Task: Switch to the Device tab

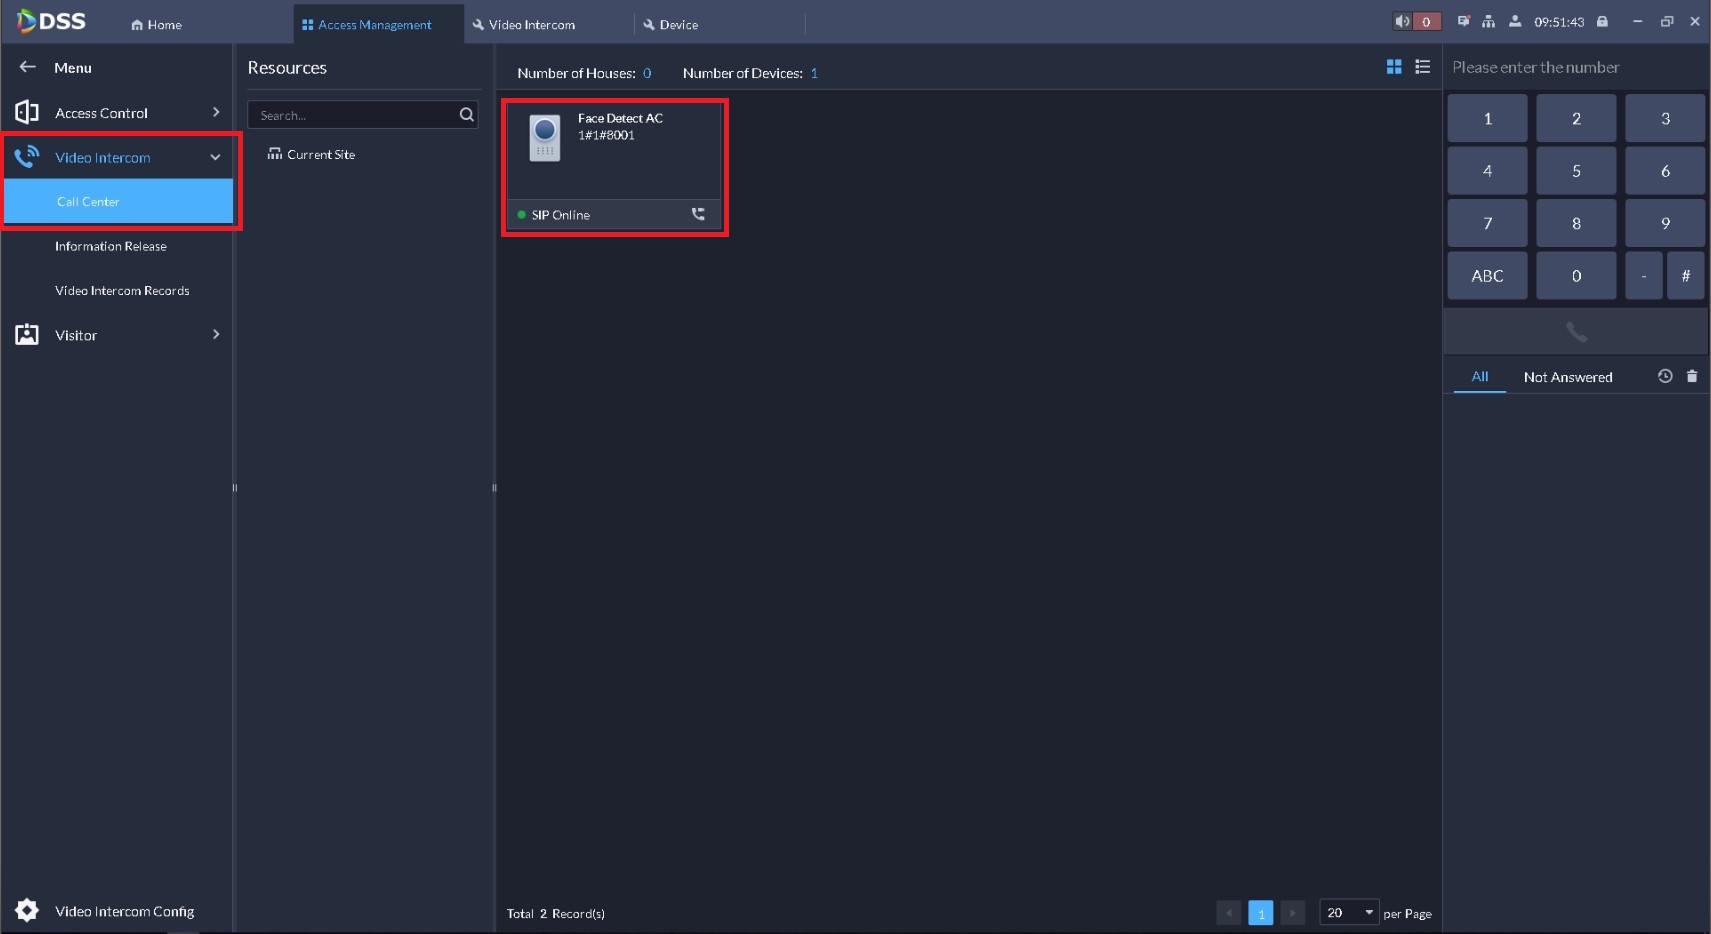Action: click(x=671, y=24)
